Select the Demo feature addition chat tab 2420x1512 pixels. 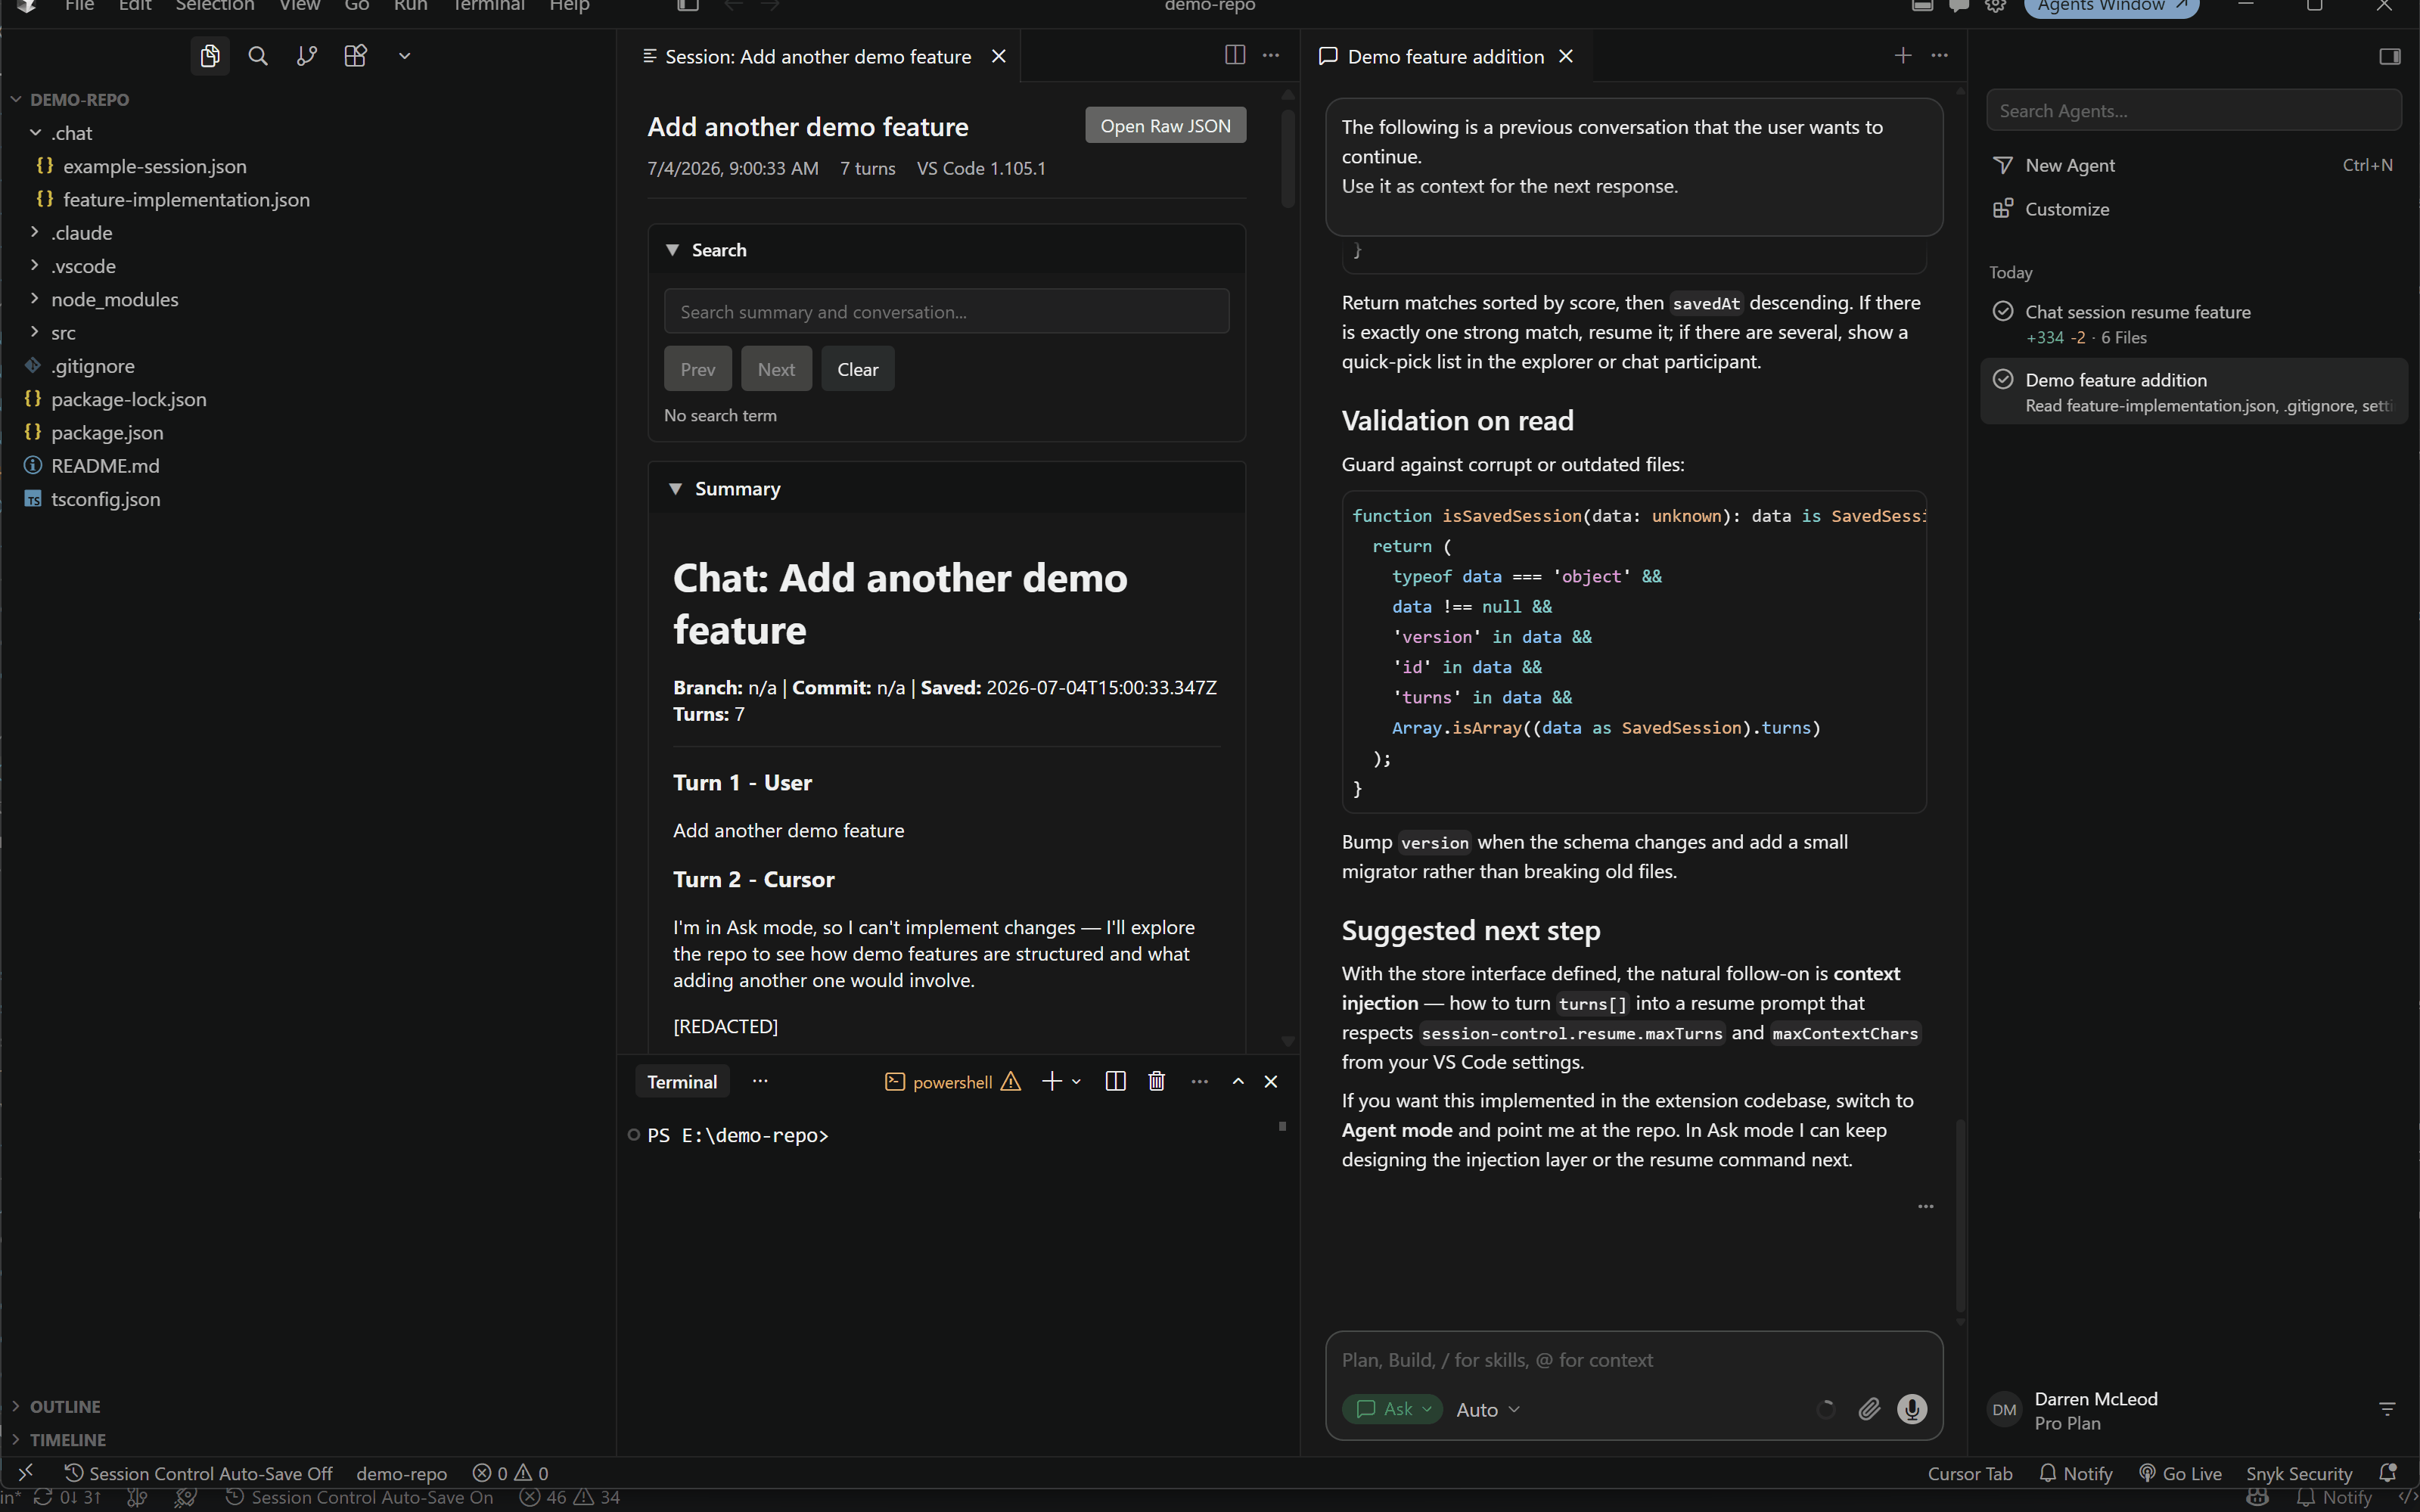click(x=1445, y=56)
